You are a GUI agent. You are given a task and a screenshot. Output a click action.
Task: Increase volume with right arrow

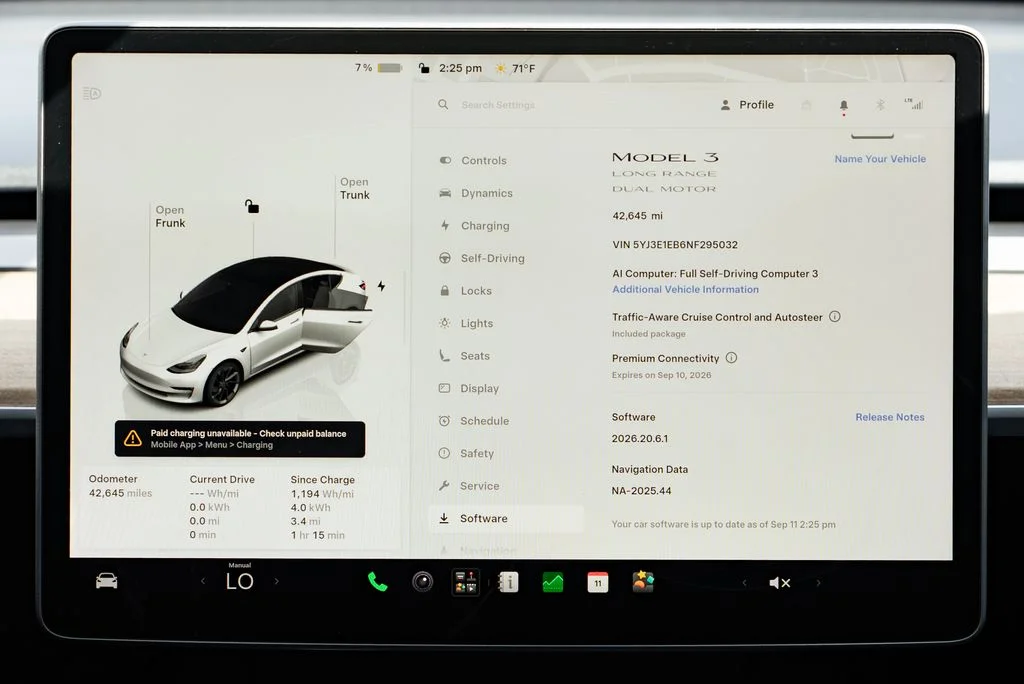pos(818,583)
